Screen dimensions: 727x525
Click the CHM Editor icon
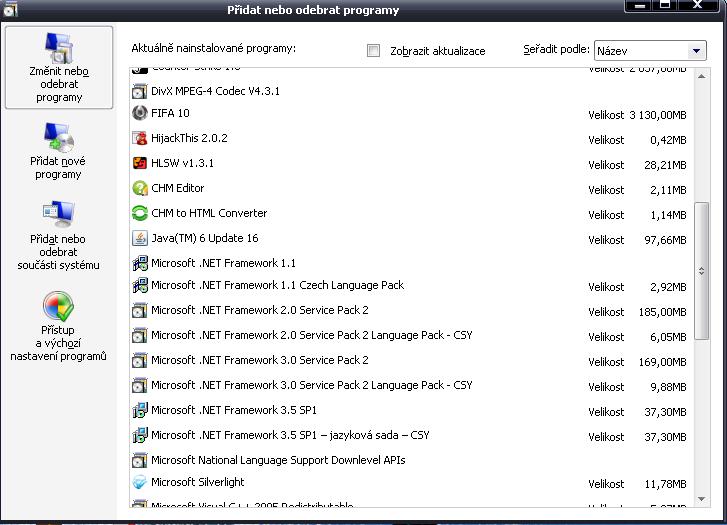140,188
